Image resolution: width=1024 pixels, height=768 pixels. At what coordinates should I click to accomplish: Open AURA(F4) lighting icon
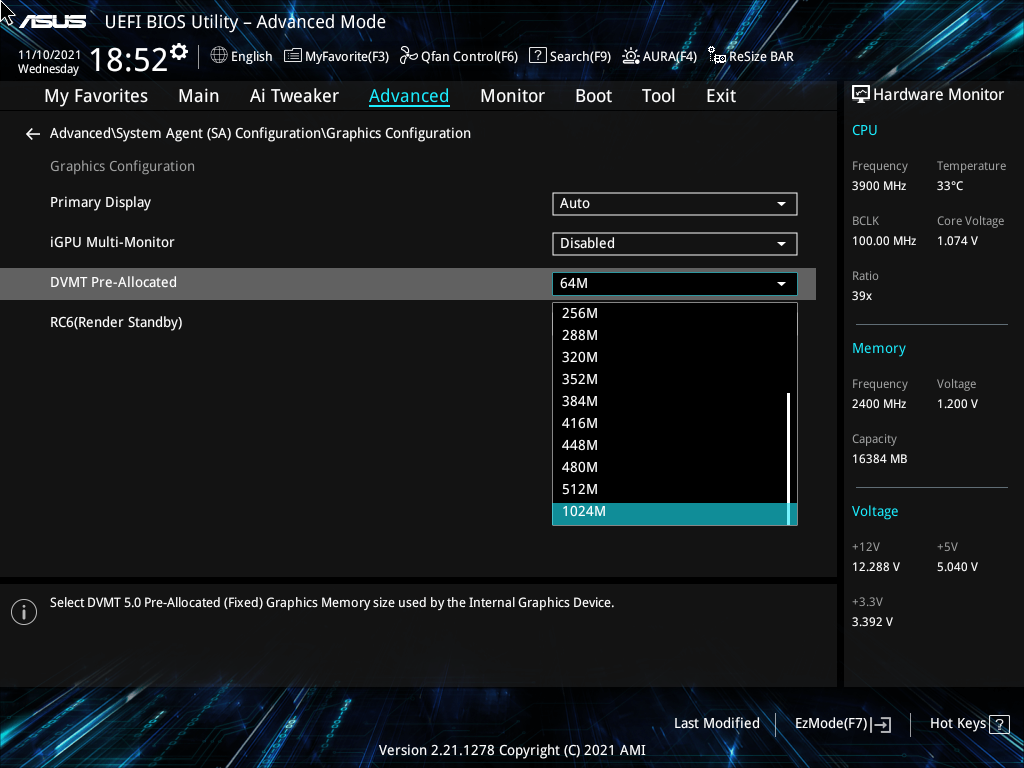[631, 56]
